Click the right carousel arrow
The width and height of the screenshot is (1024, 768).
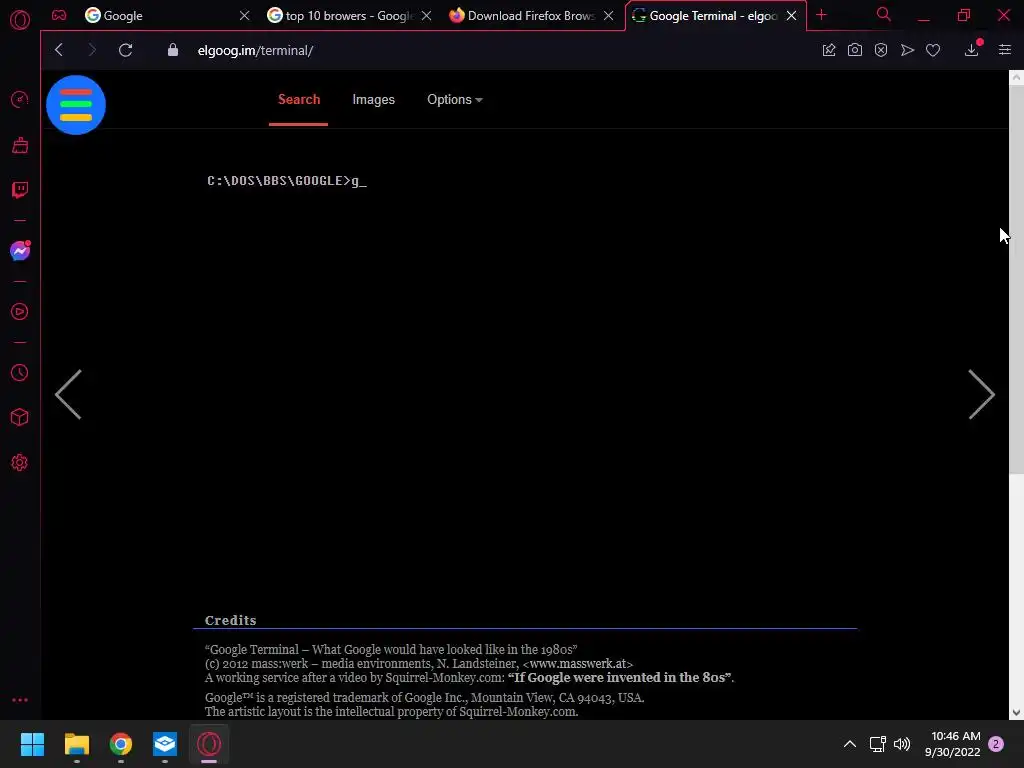click(x=982, y=394)
